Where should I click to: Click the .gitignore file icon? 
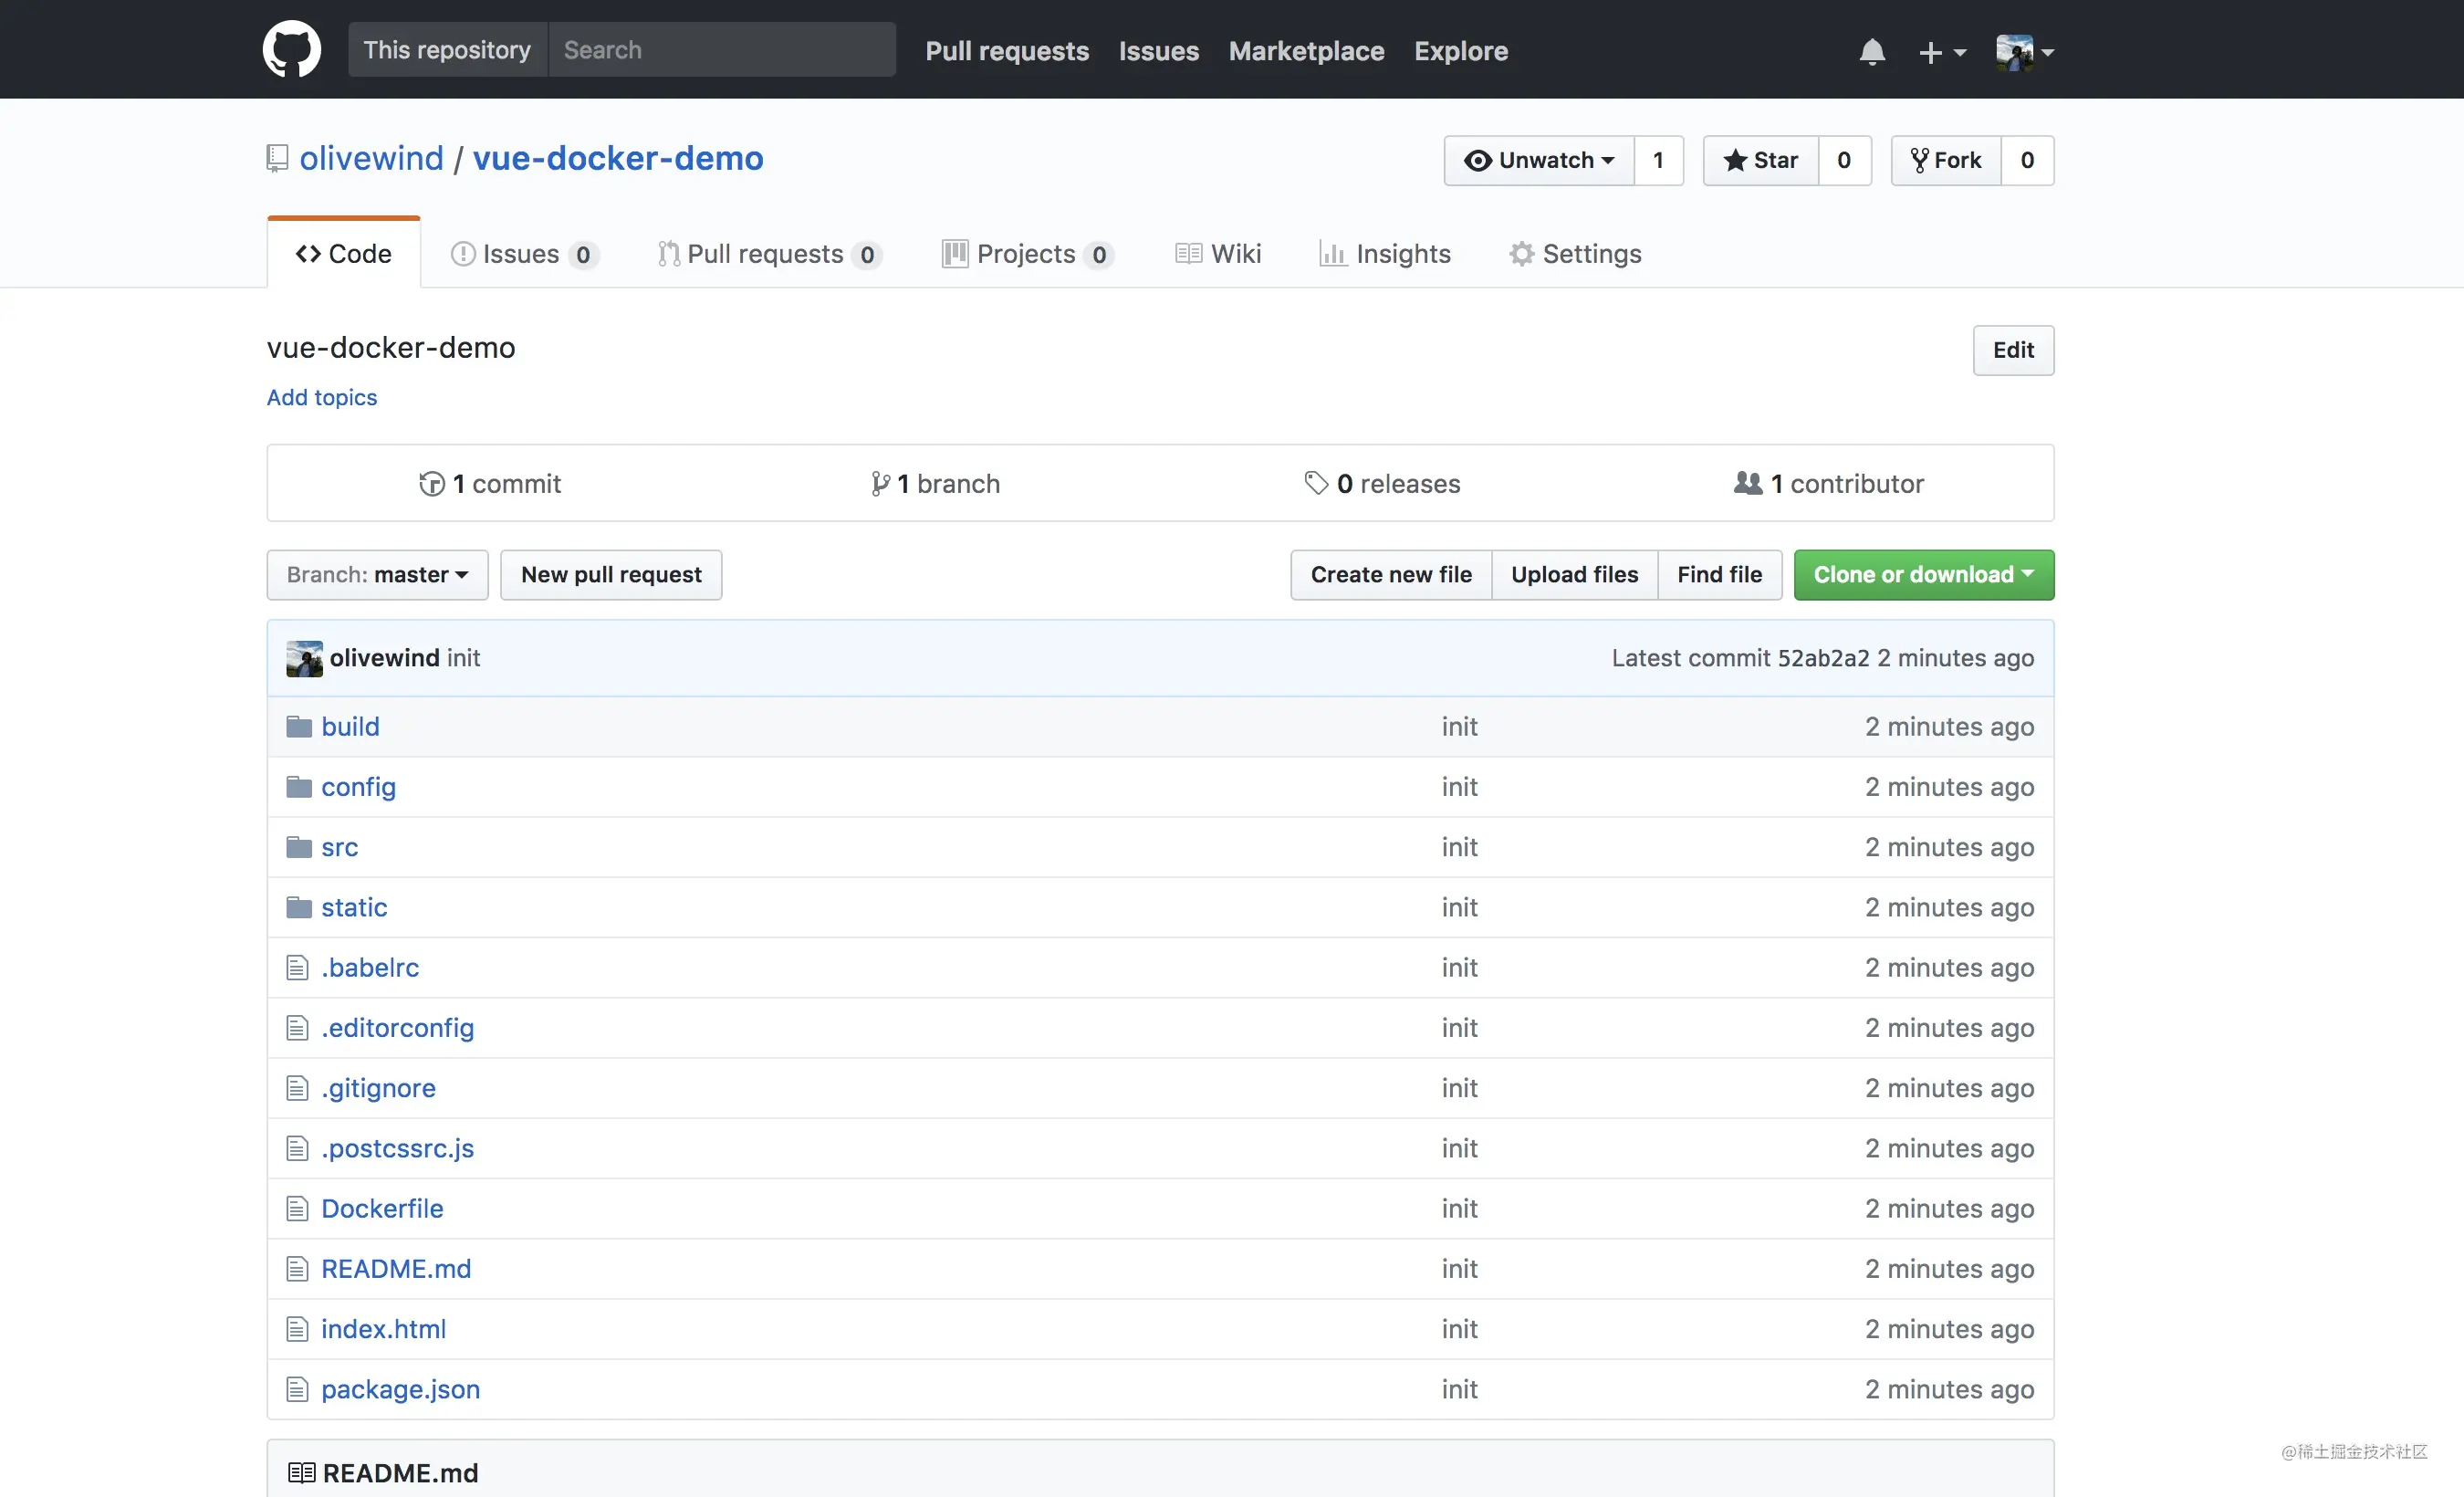[297, 1088]
